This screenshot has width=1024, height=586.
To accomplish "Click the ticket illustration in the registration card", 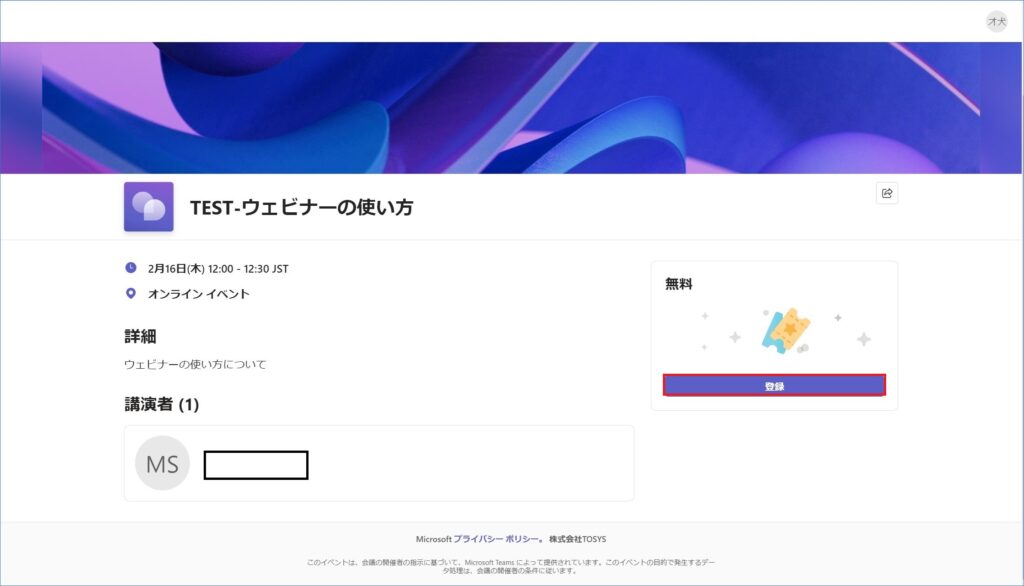I will click(784, 330).
